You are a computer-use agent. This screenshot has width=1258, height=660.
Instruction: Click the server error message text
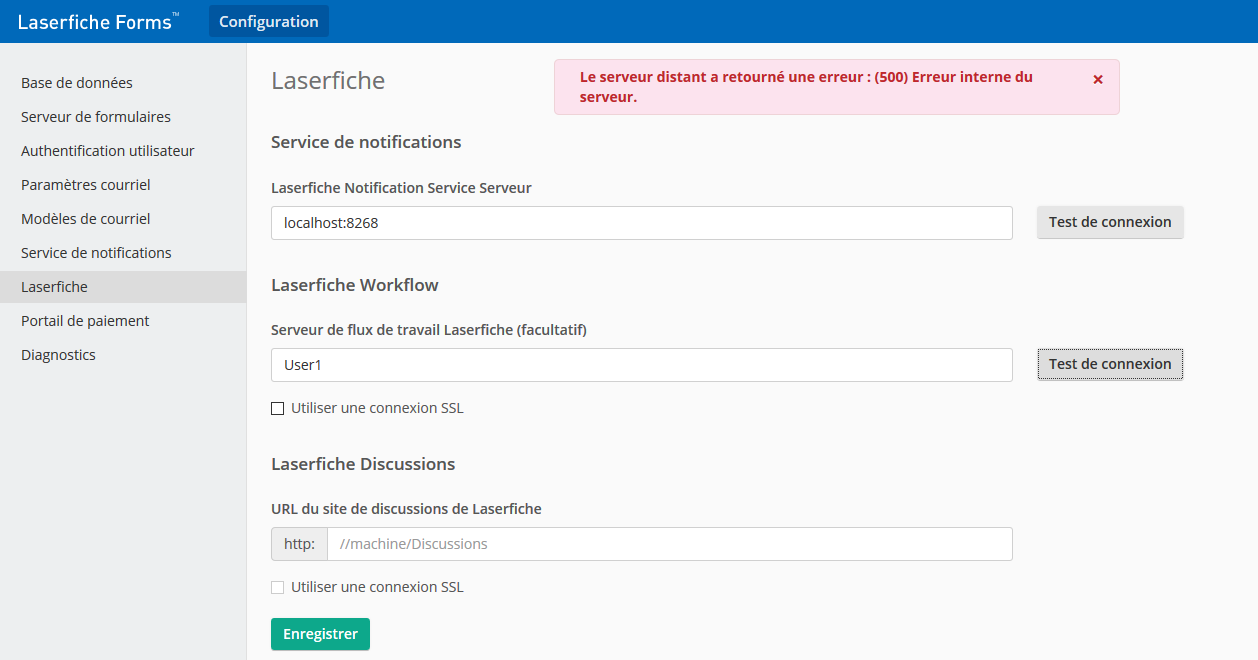806,87
